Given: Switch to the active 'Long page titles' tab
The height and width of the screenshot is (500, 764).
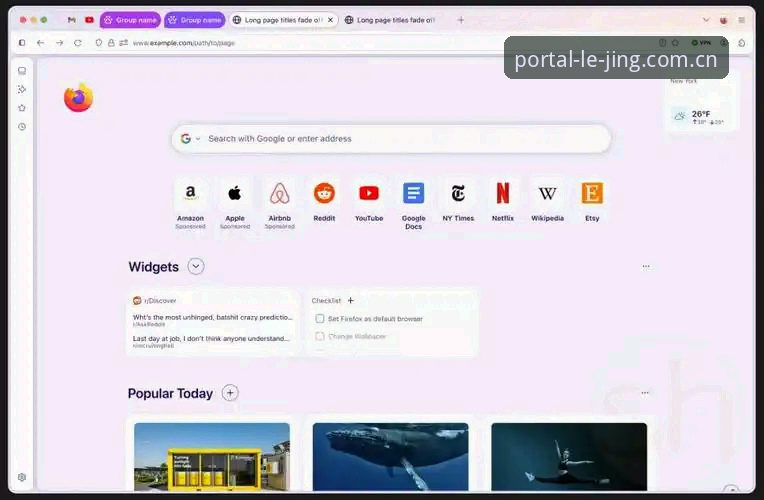Looking at the screenshot, I should pos(278,20).
